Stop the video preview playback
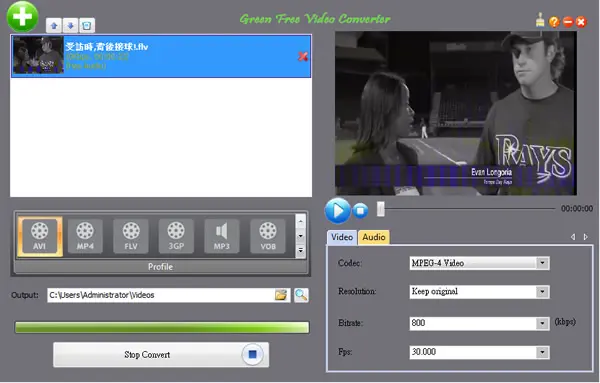The height and width of the screenshot is (383, 600). coord(360,211)
